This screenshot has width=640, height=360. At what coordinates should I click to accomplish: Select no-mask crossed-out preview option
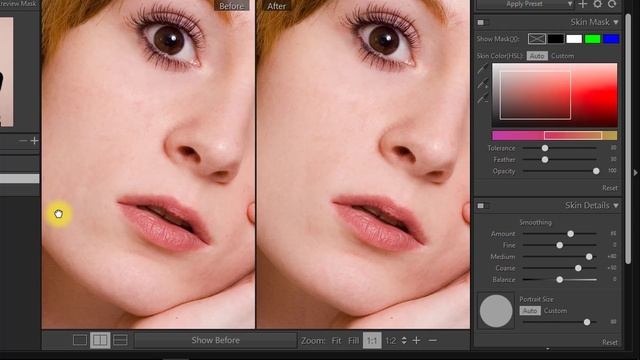pos(536,39)
